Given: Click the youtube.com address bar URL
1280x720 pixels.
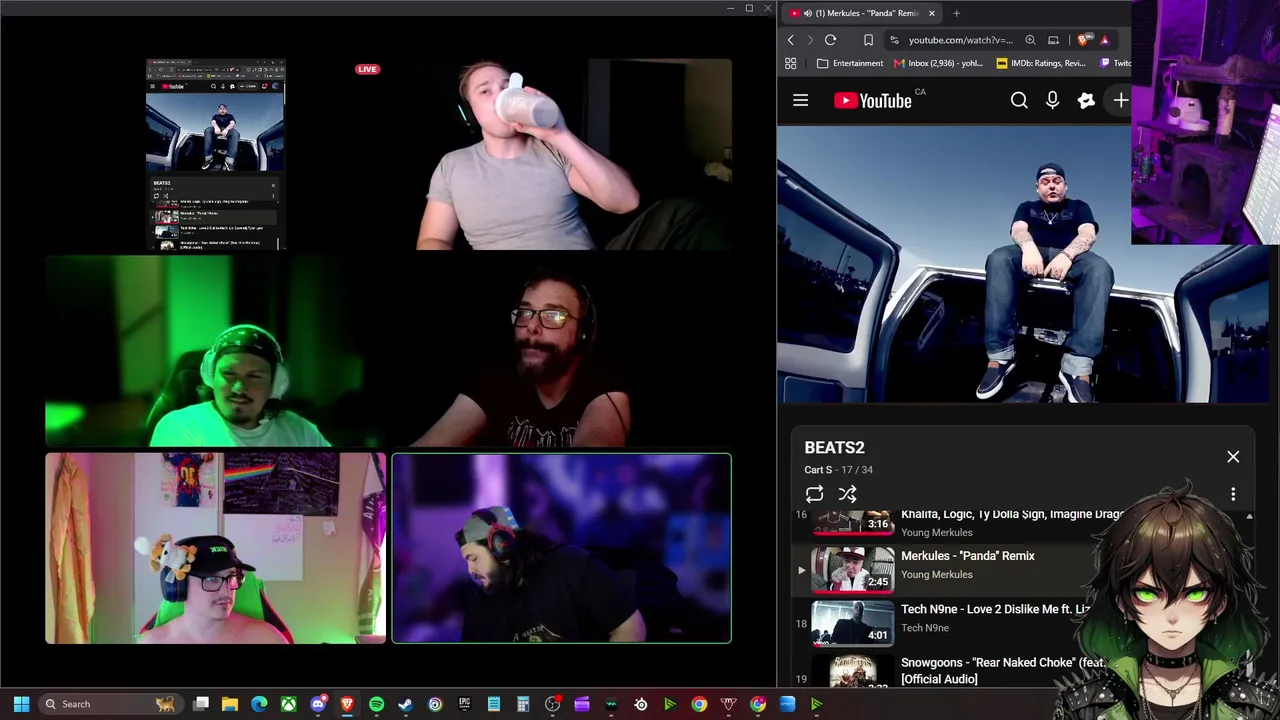Looking at the screenshot, I should [960, 40].
